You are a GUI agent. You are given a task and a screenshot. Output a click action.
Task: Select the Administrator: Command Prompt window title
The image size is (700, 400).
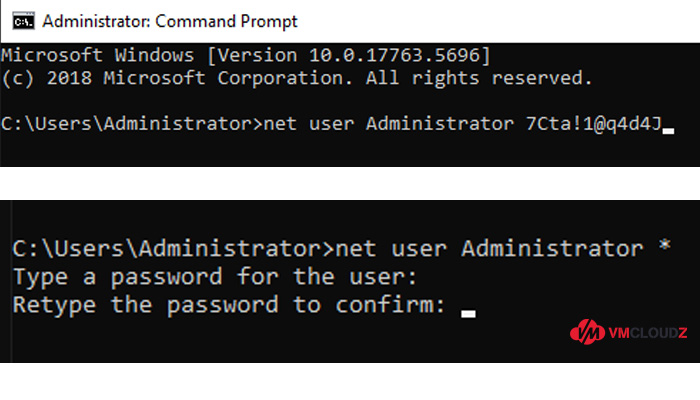coord(170,21)
